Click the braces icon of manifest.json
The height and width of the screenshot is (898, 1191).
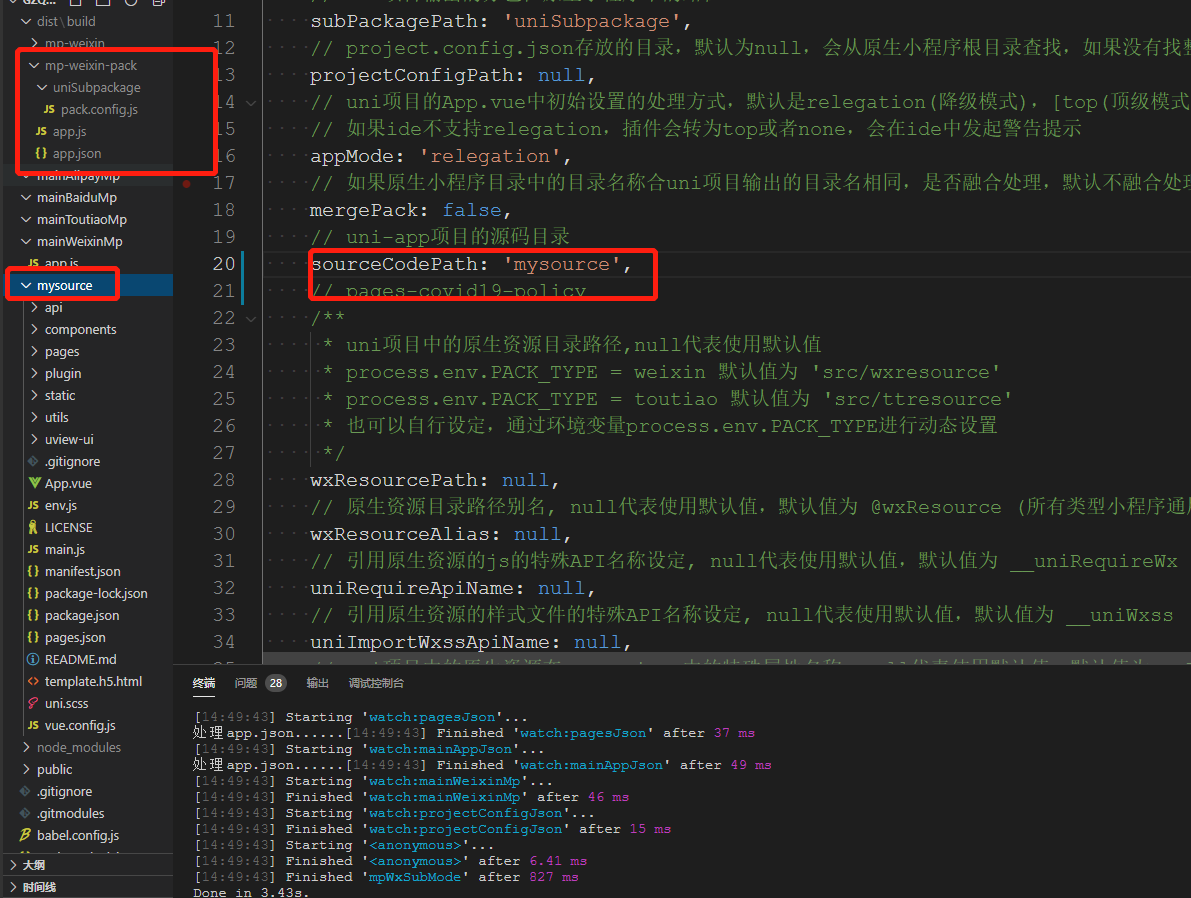point(33,571)
